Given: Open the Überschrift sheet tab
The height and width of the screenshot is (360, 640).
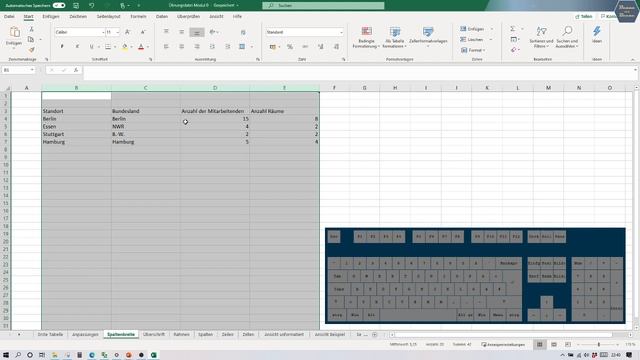Looking at the screenshot, I should click(x=154, y=334).
